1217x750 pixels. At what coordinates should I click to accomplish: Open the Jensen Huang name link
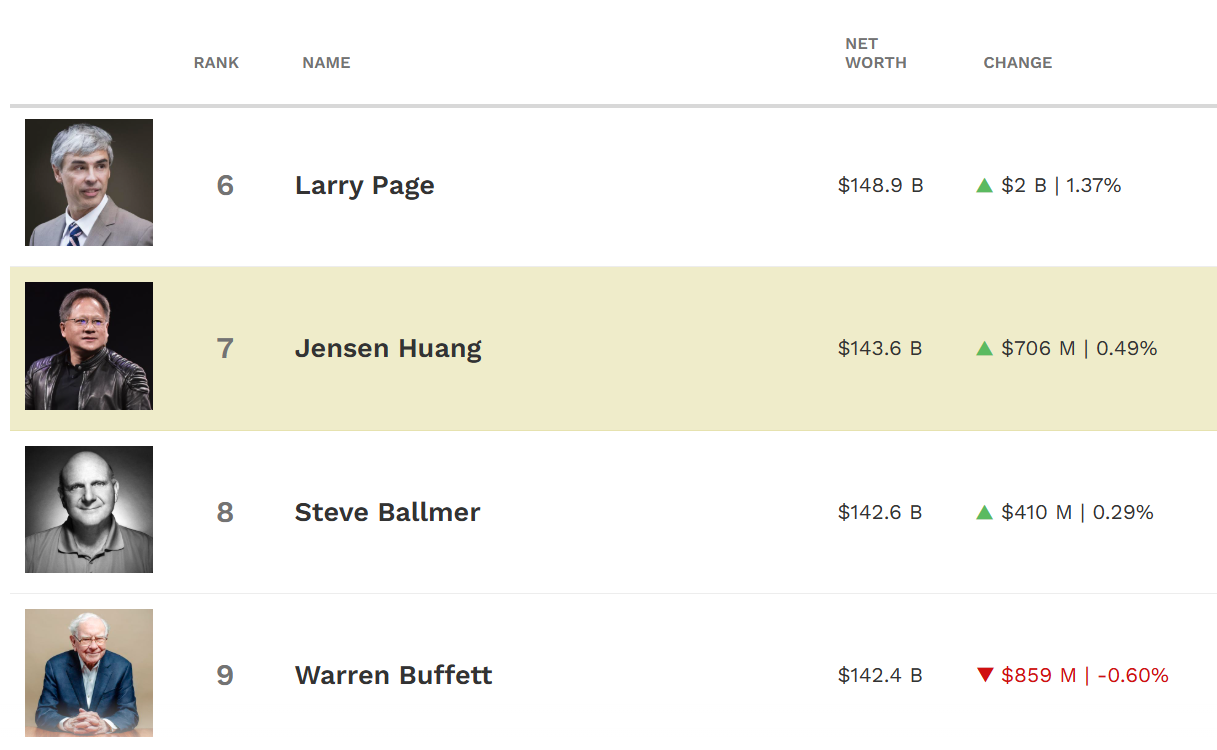(x=388, y=349)
